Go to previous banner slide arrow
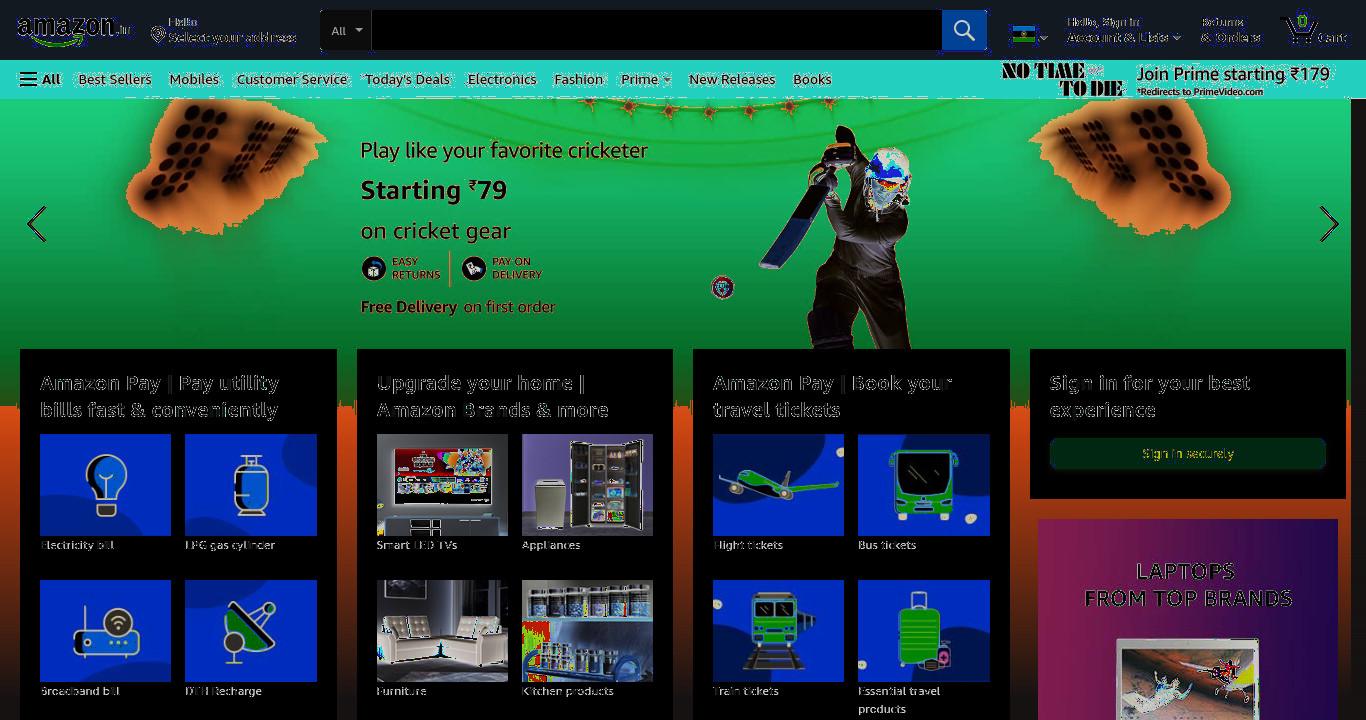This screenshot has width=1366, height=720. (x=37, y=224)
